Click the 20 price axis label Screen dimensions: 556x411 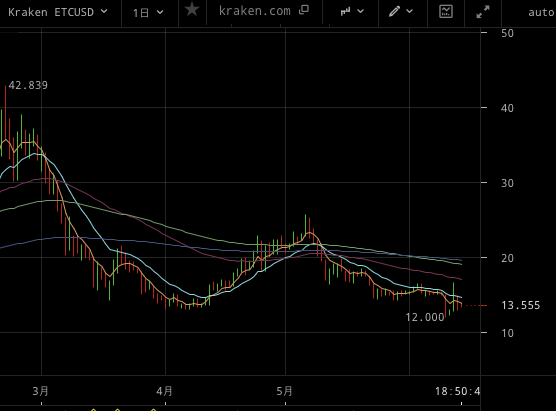(507, 258)
